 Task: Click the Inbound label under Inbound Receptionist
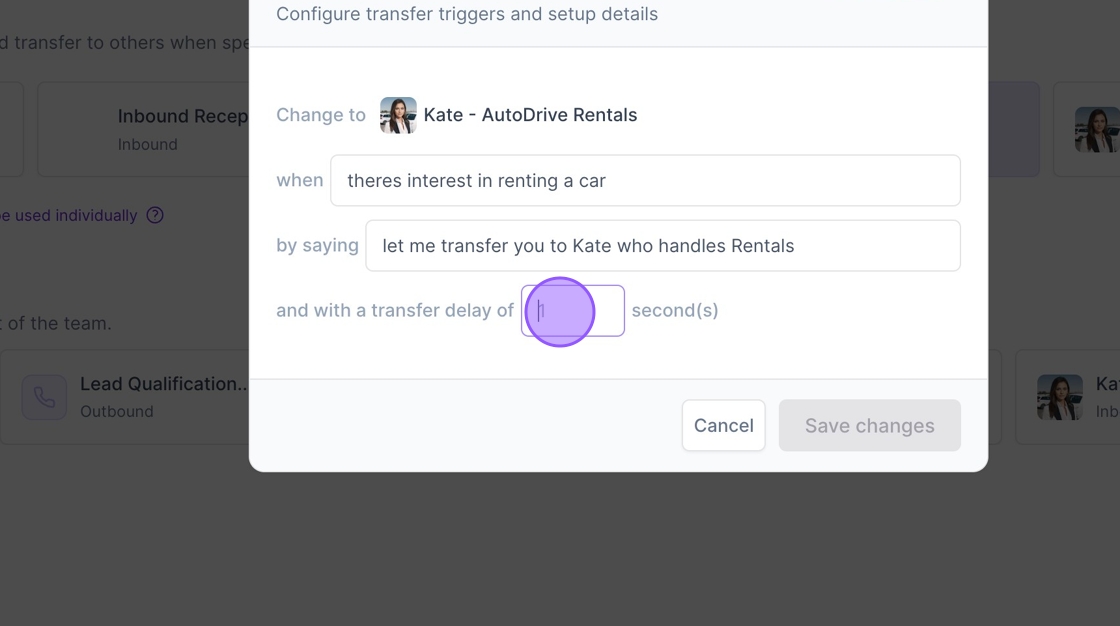click(x=147, y=144)
